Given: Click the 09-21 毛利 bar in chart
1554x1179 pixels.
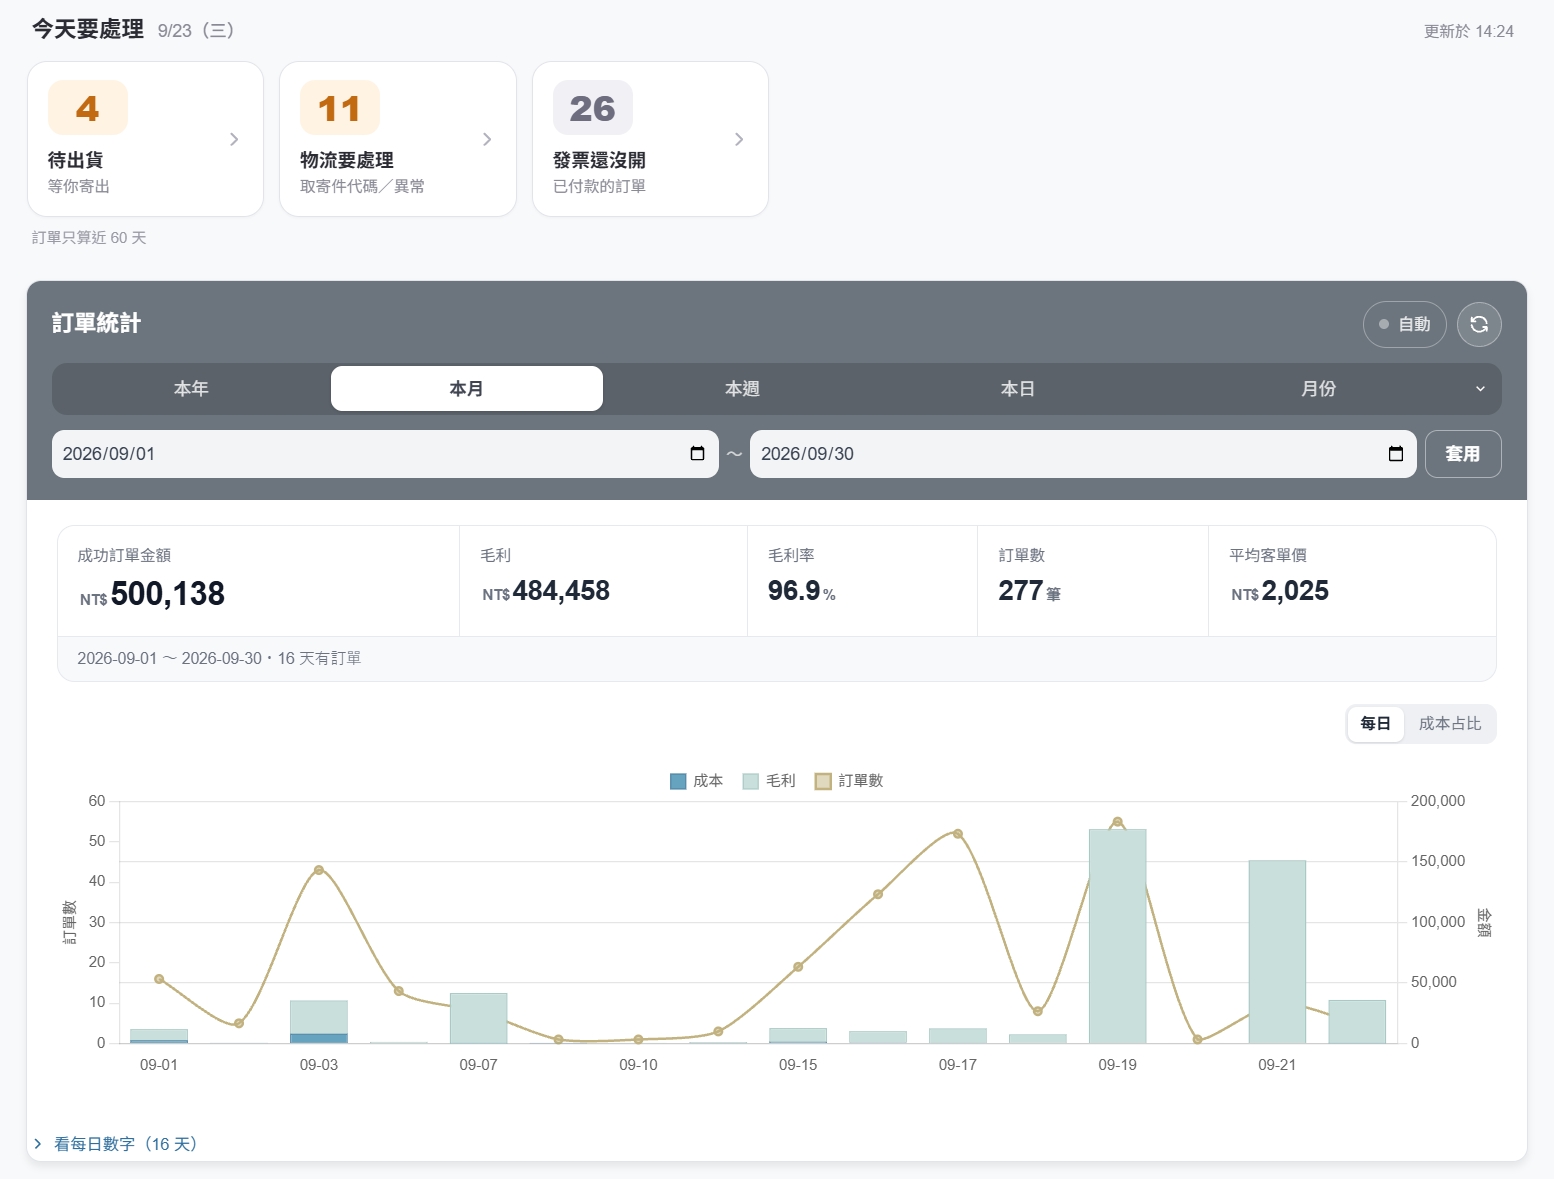Looking at the screenshot, I should coord(1277,952).
